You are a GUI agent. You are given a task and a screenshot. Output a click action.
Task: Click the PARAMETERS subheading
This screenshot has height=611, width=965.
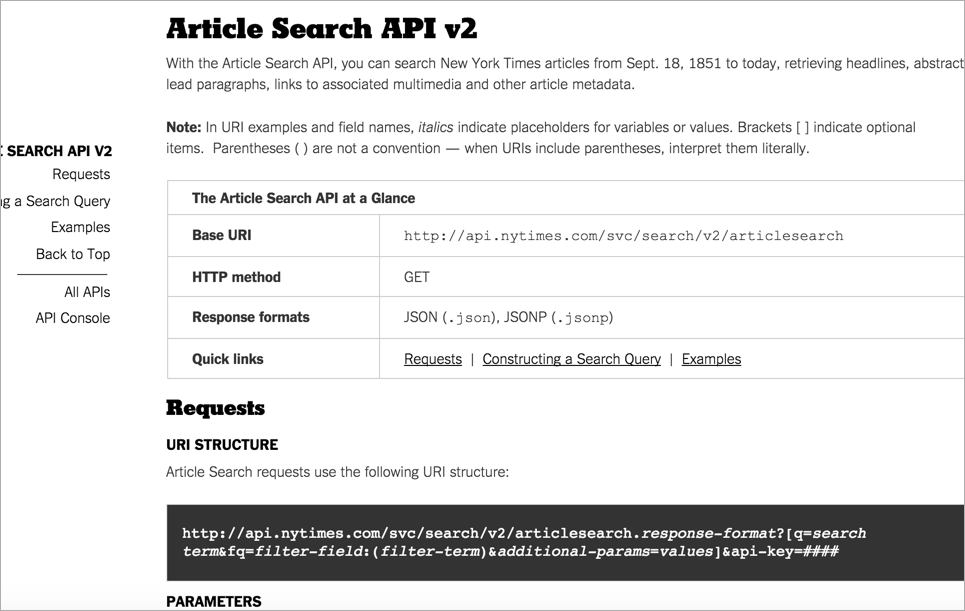[x=214, y=601]
